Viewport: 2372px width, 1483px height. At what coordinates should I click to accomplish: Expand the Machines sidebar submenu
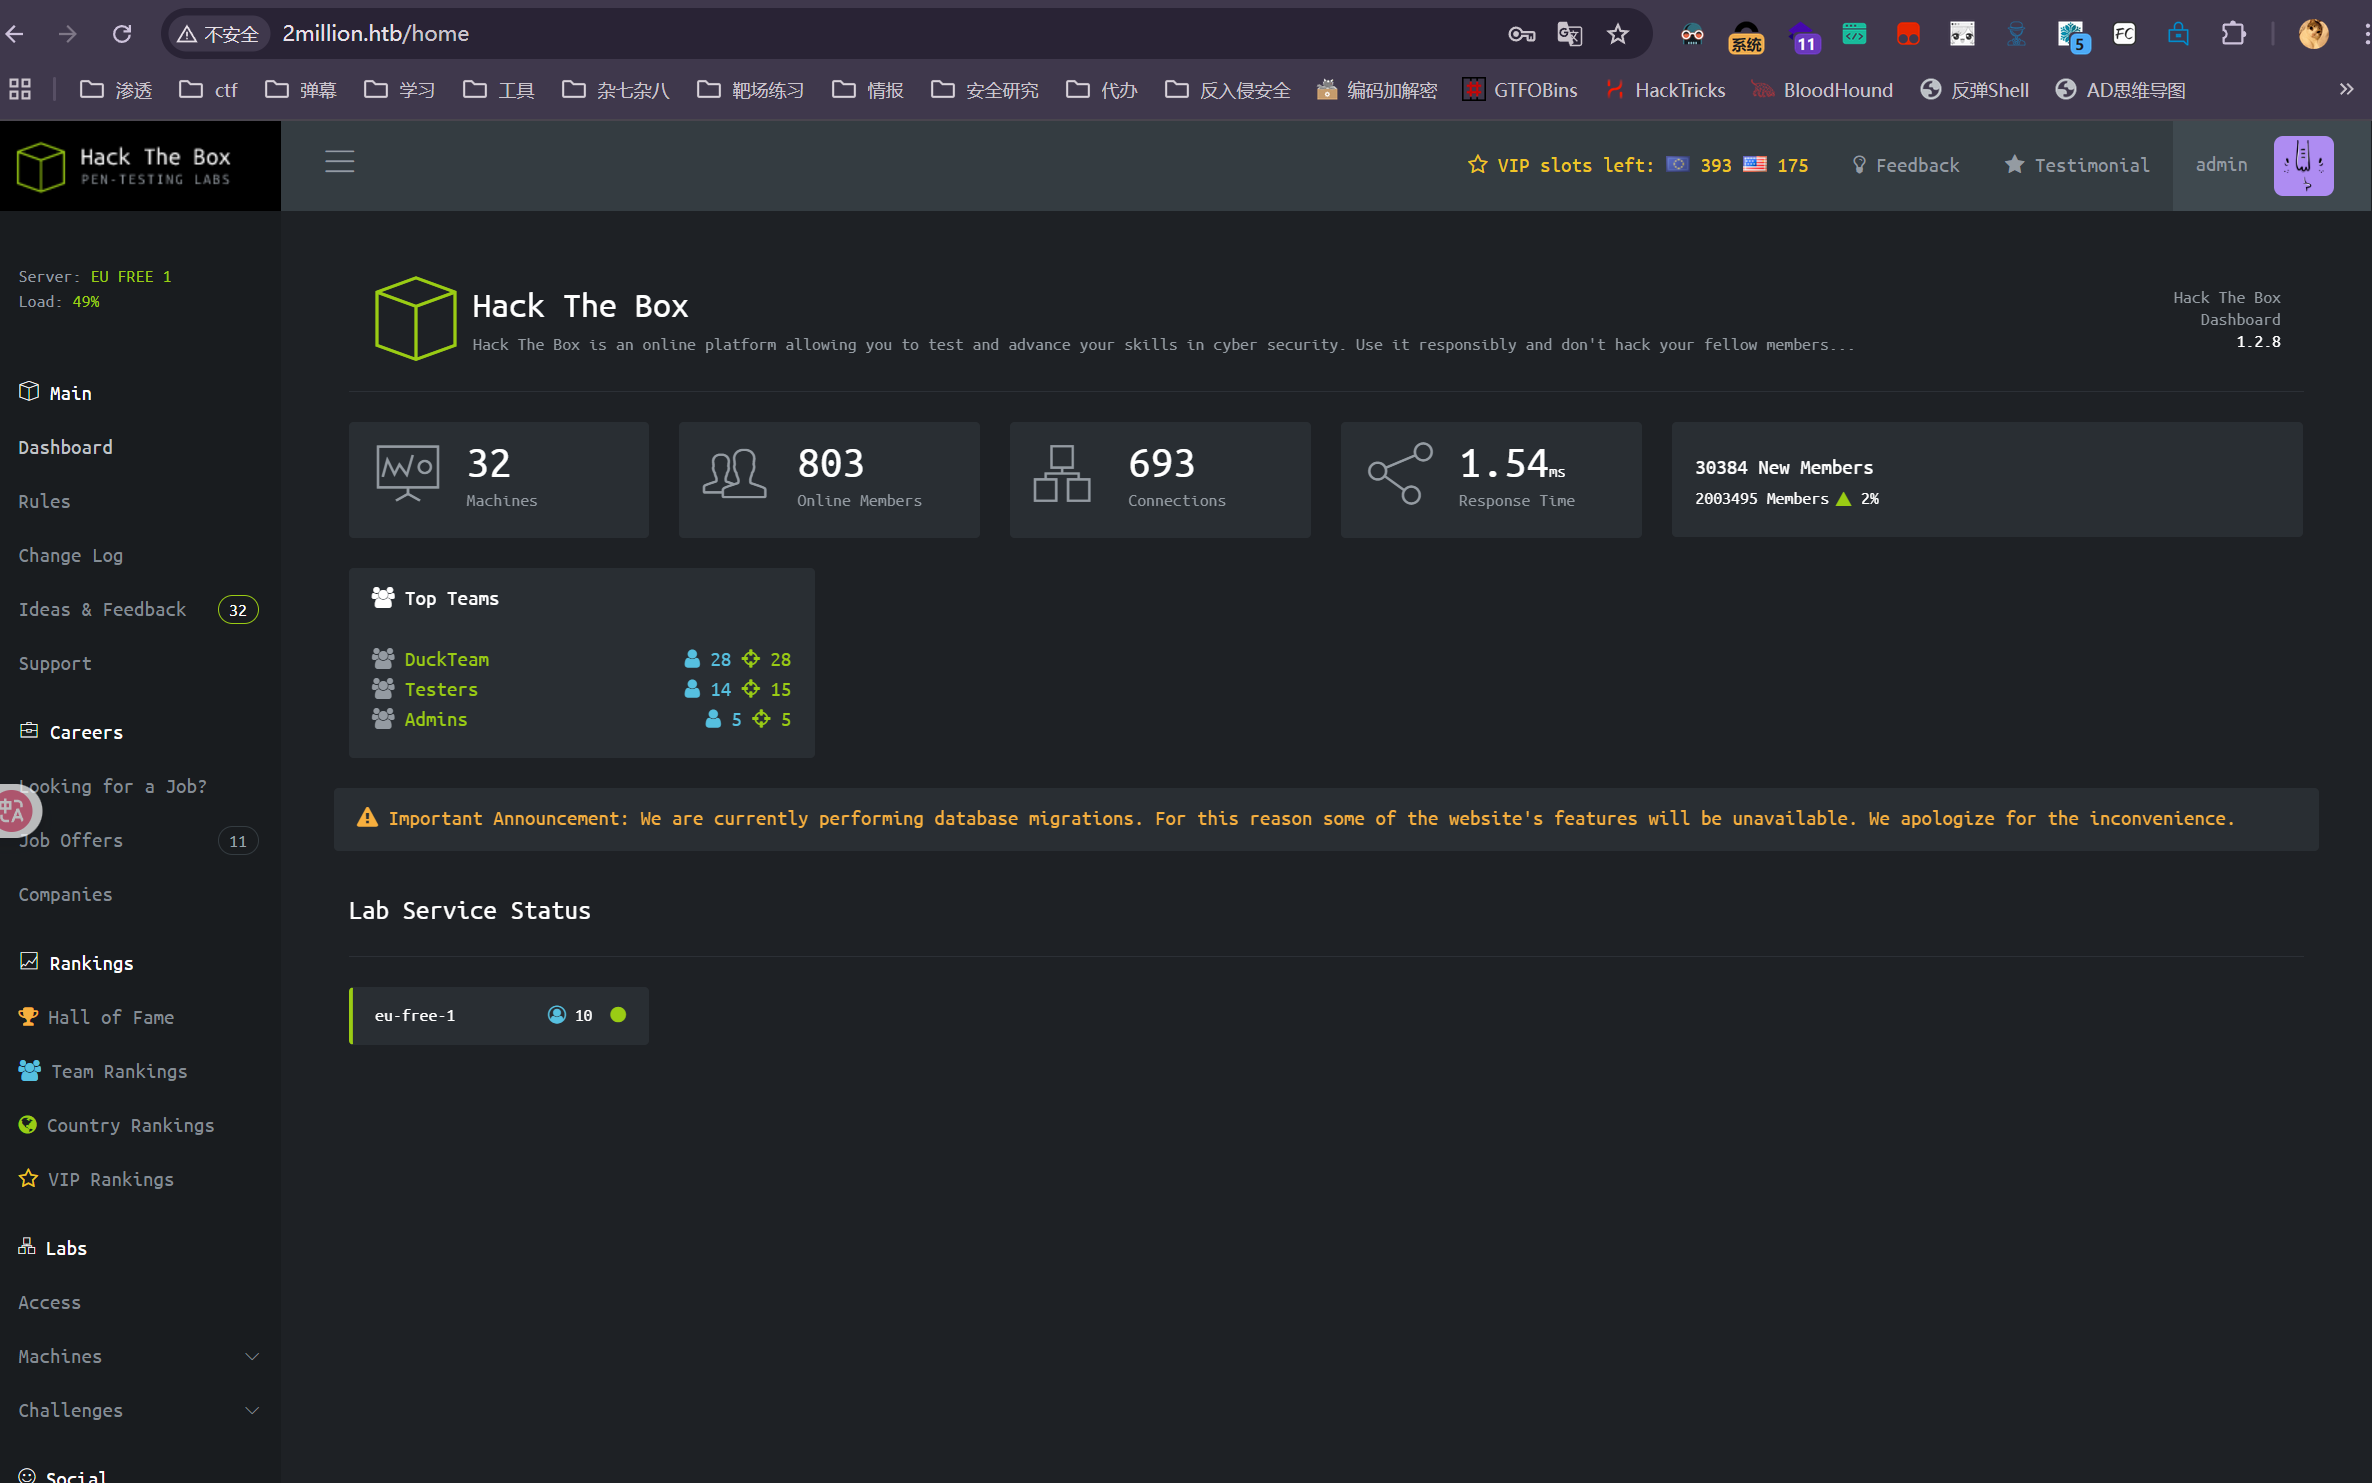(251, 1356)
